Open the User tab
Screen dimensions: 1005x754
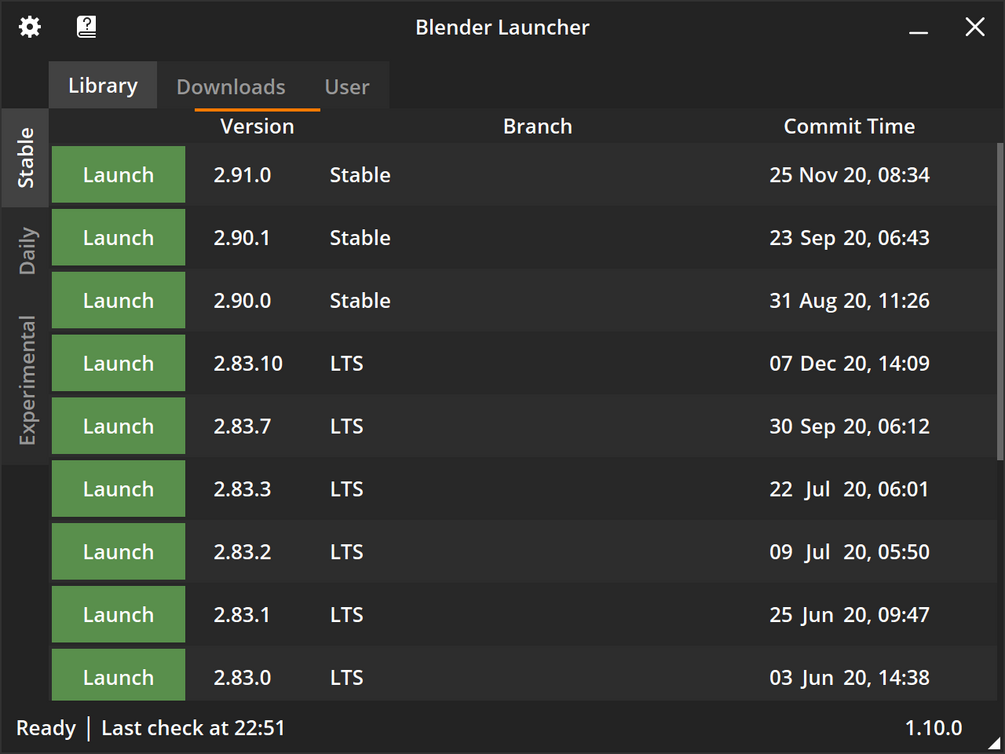click(x=347, y=87)
